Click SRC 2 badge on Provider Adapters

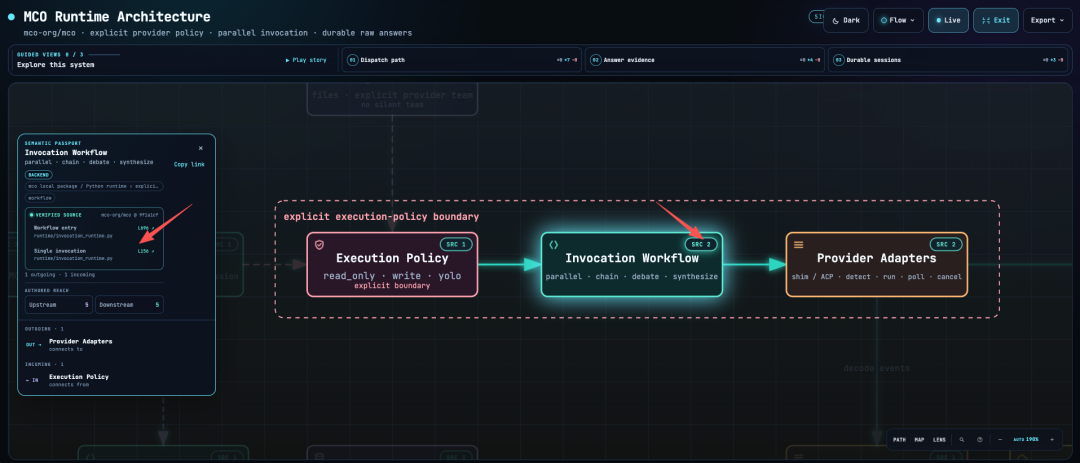click(x=946, y=245)
